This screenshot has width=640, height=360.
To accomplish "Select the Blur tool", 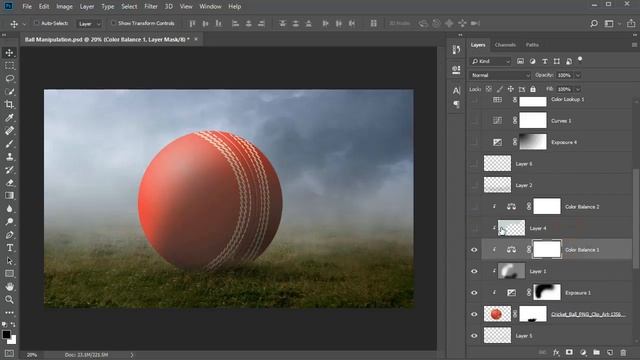I will point(9,209).
